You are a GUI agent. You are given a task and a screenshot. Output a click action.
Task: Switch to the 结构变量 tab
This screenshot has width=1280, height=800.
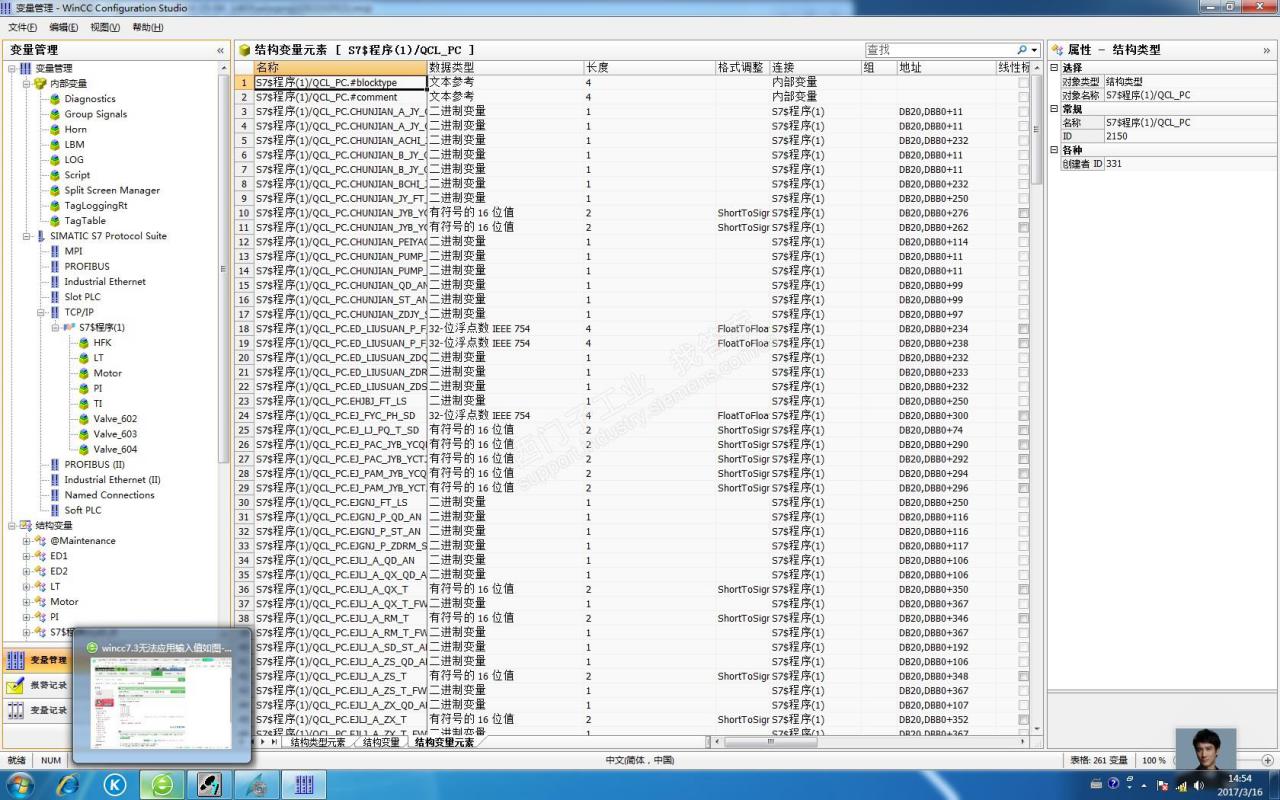tap(381, 742)
